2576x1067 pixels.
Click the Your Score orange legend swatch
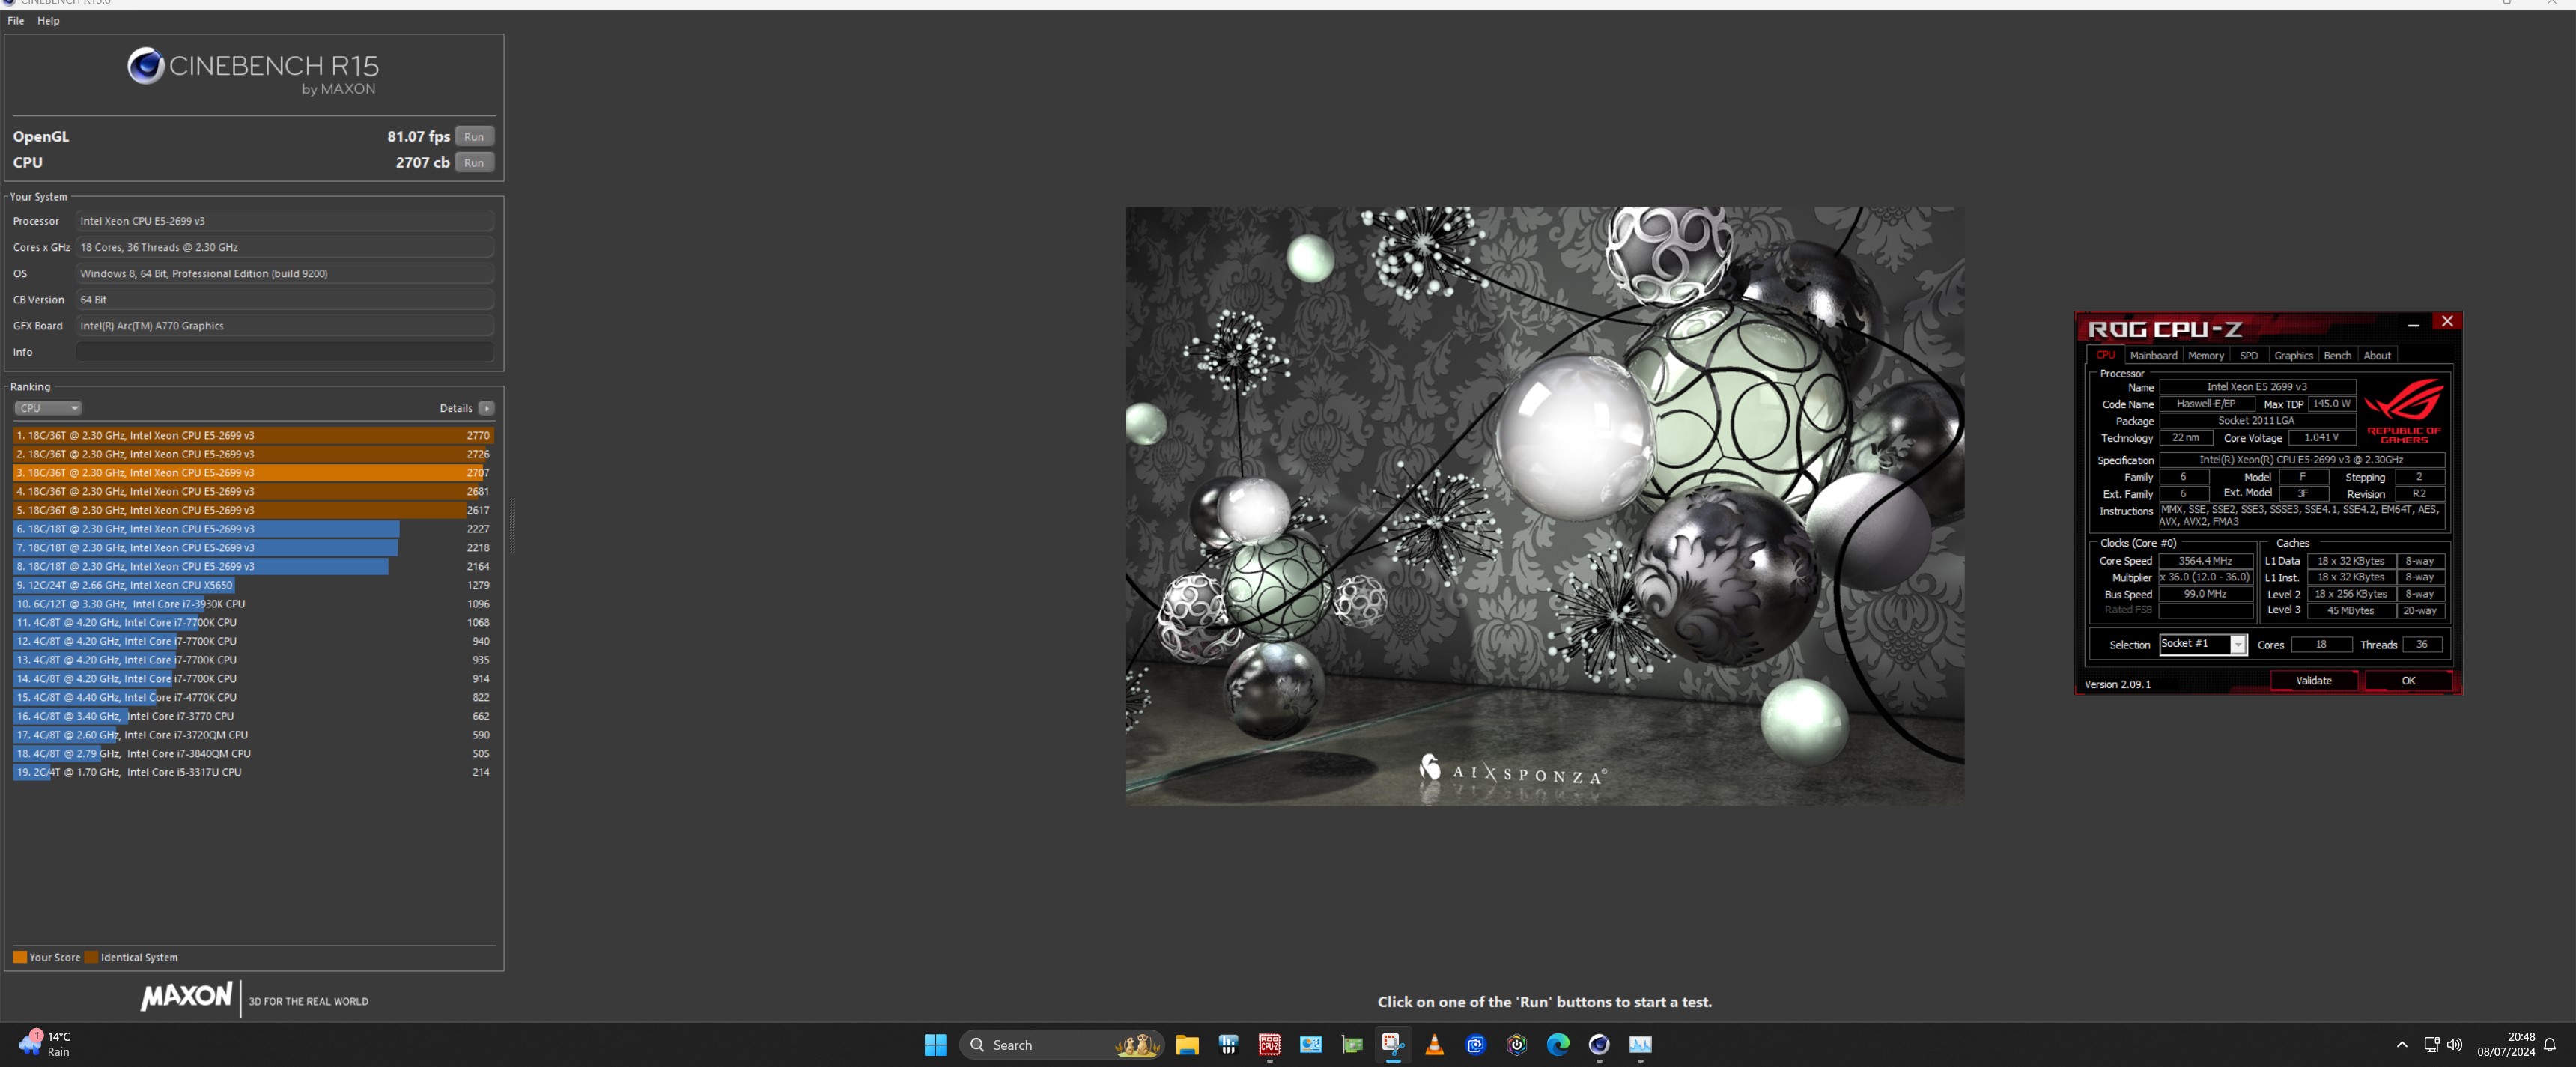pyautogui.click(x=20, y=957)
